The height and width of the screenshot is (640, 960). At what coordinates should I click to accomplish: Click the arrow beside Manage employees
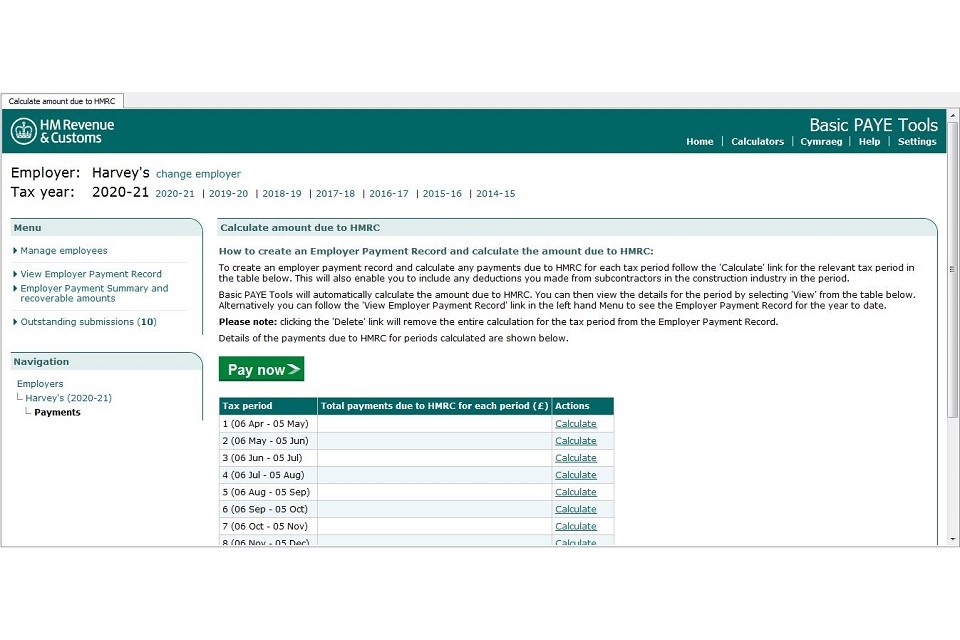pyautogui.click(x=15, y=250)
